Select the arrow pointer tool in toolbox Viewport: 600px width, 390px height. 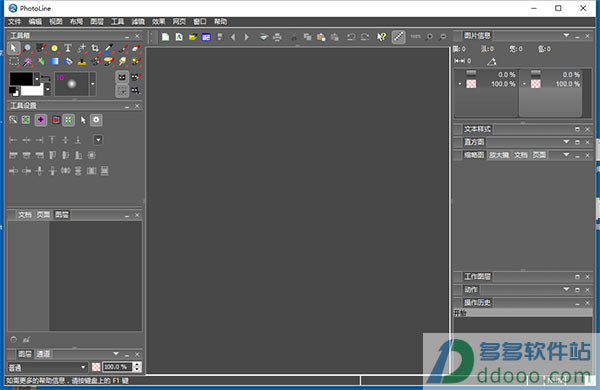click(x=14, y=48)
